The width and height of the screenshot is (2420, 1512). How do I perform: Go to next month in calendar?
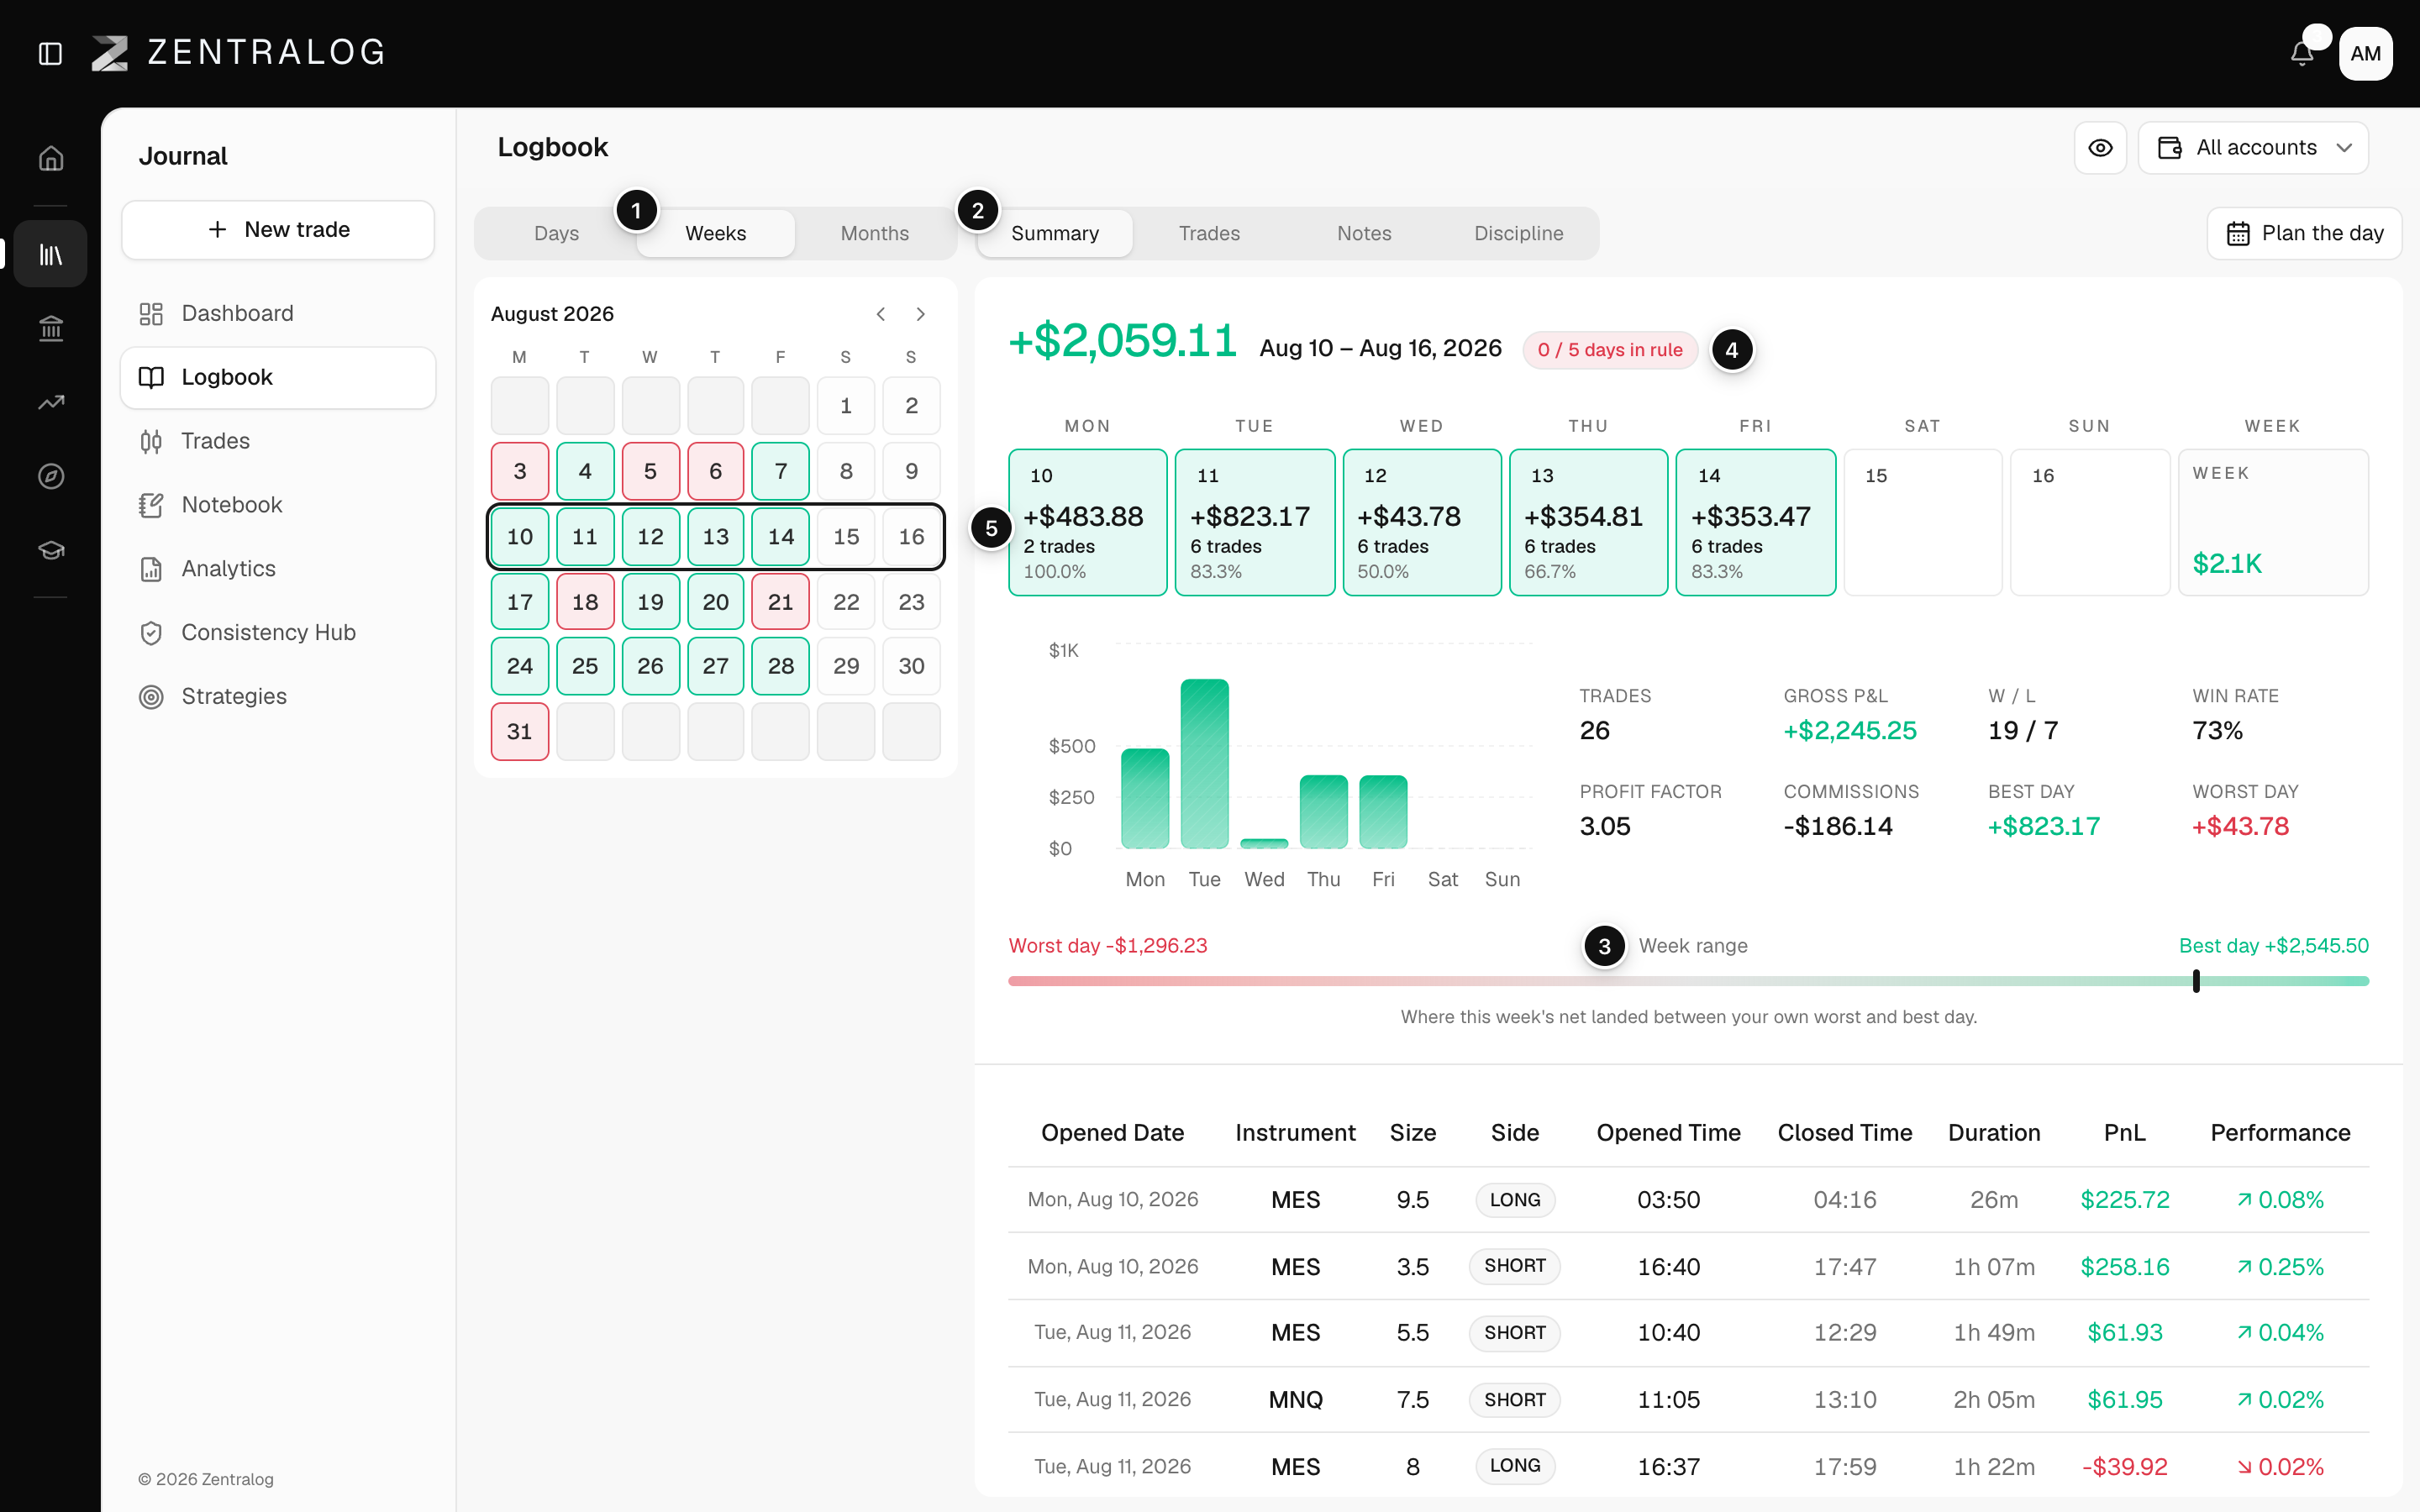(x=920, y=314)
